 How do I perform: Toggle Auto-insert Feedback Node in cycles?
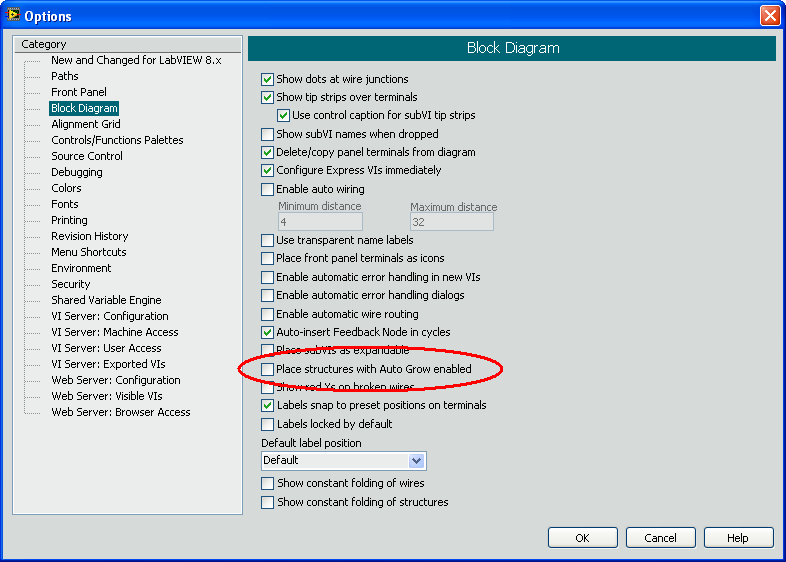pos(267,332)
